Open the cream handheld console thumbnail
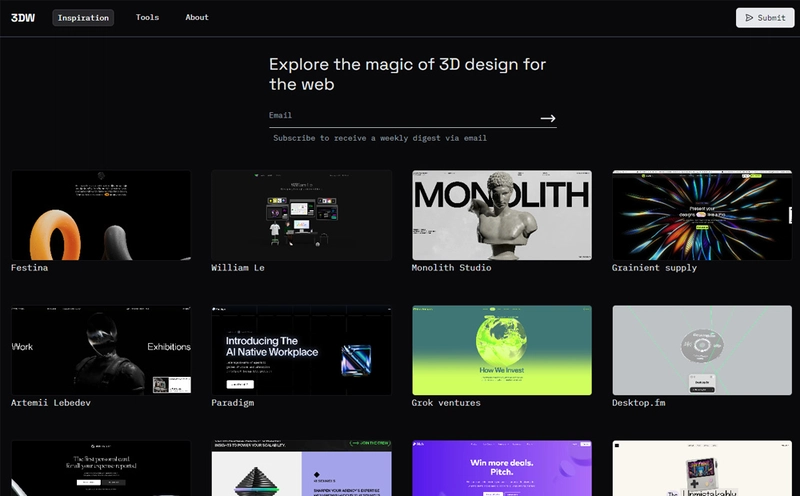The width and height of the screenshot is (800, 496). tap(702, 468)
